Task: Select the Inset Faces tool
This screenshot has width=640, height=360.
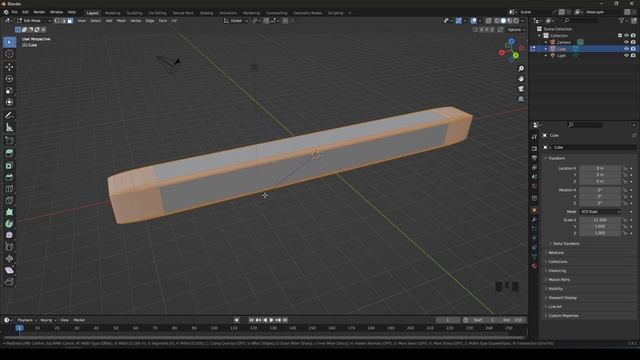Action: 9,165
